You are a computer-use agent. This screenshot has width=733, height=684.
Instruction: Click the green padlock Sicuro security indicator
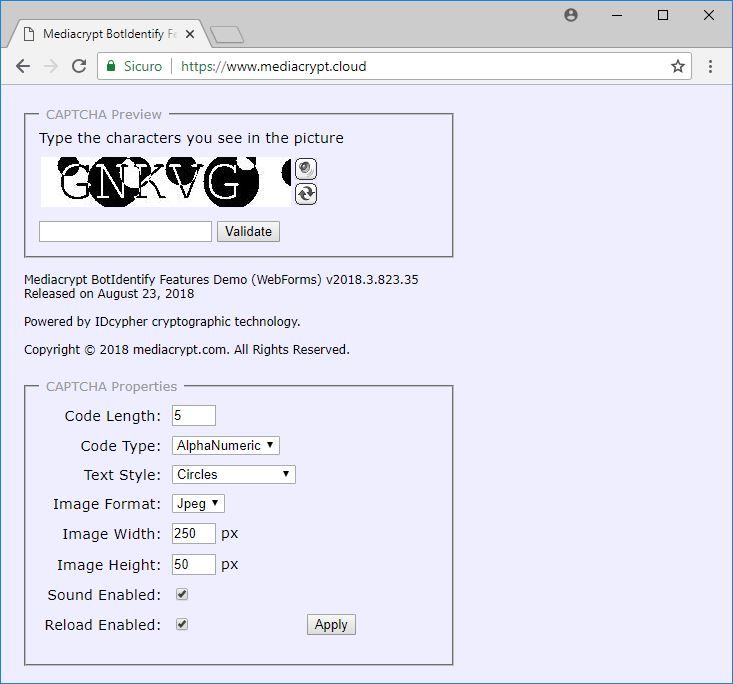pos(134,66)
